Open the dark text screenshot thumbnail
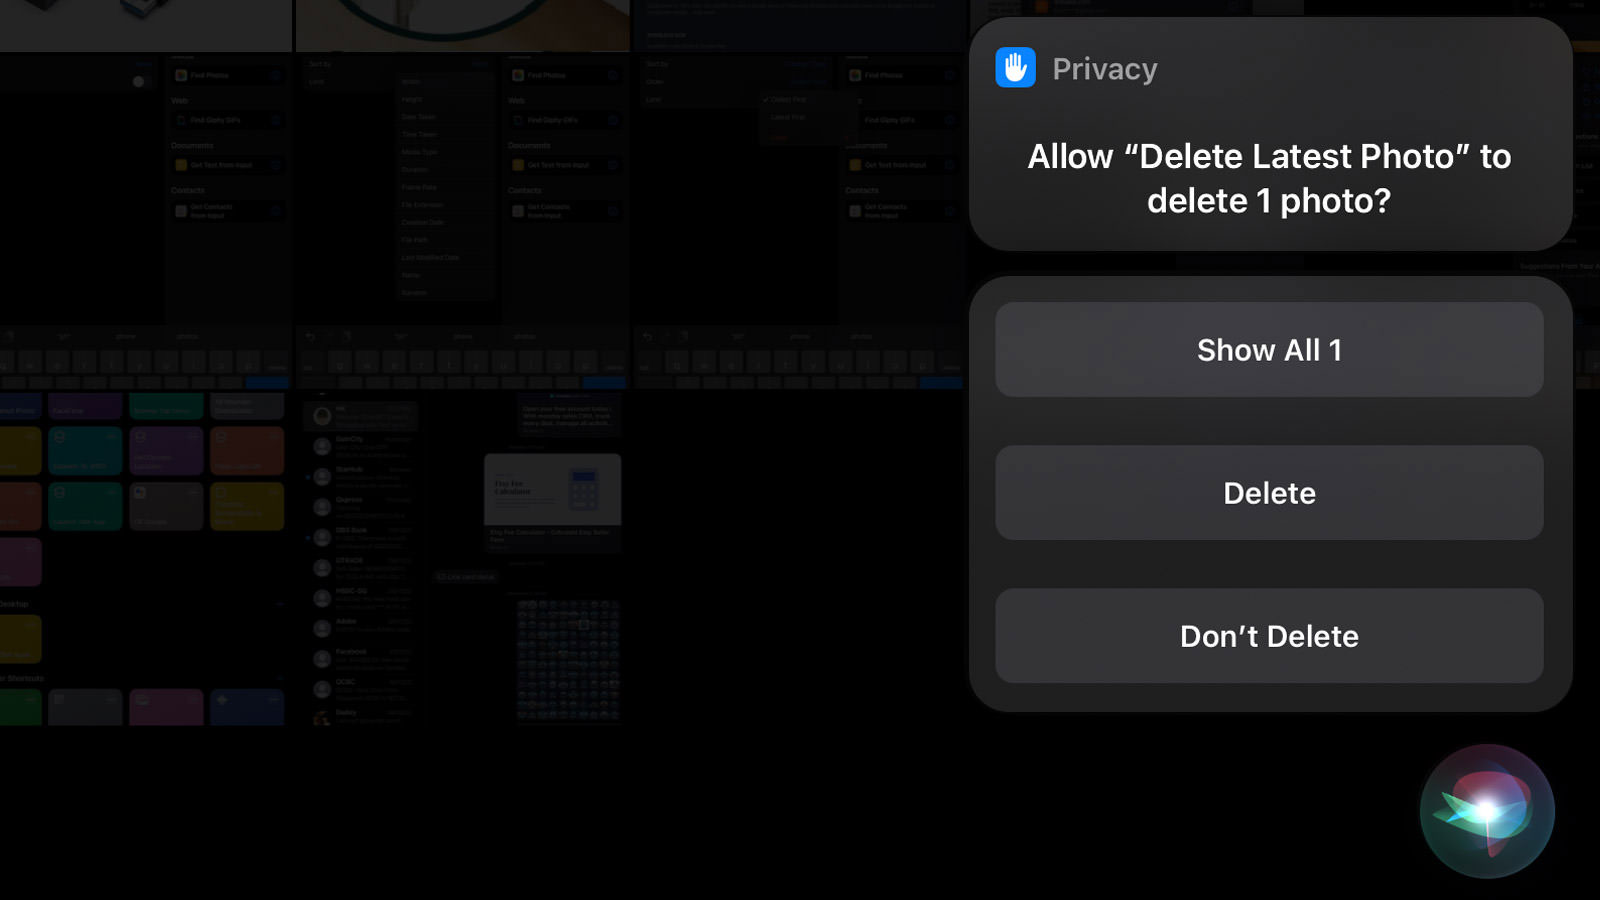Screen dimensions: 1600x900 point(800,25)
